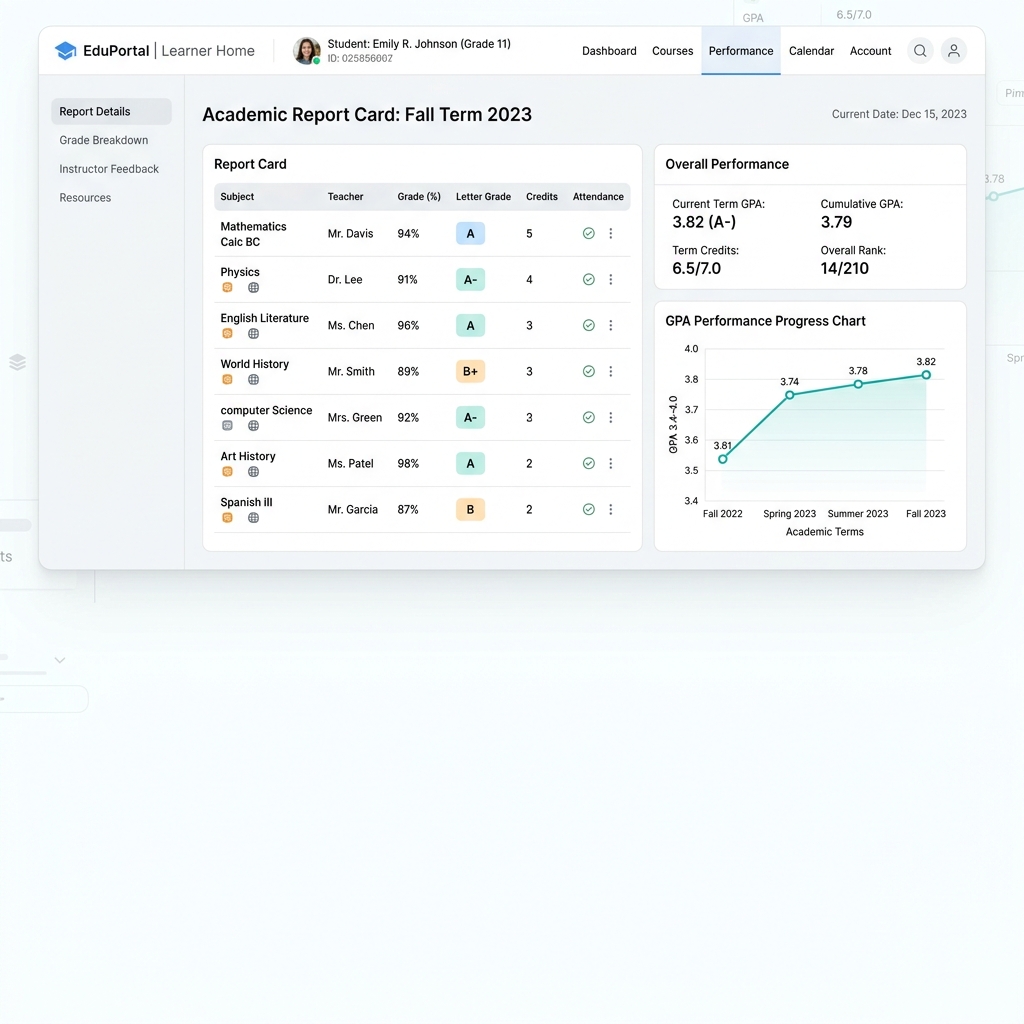Screen dimensions: 1024x1024
Task: Go to the Dashboard tab
Action: tap(609, 51)
